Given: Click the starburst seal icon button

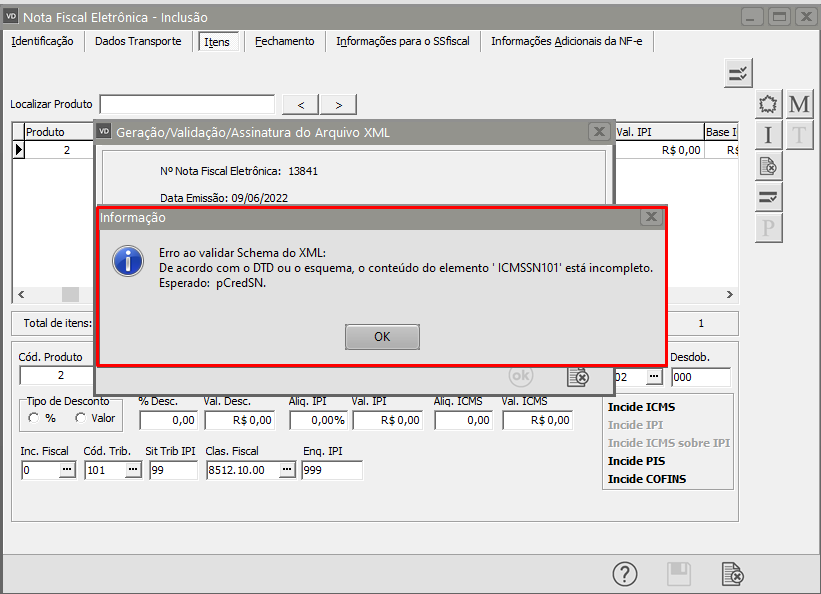Looking at the screenshot, I should (x=768, y=104).
